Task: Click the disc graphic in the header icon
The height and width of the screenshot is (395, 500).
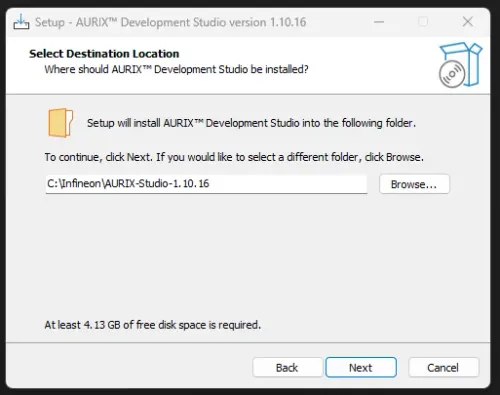Action: point(452,74)
